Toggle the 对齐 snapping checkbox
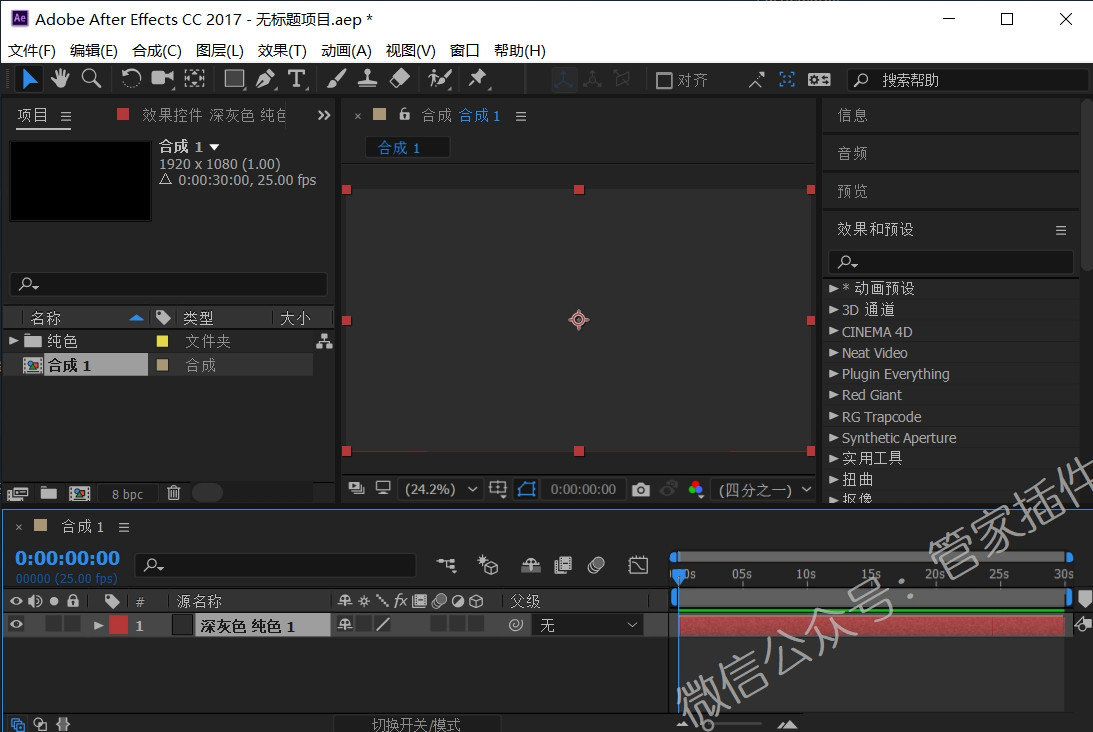This screenshot has height=732, width=1093. tap(664, 80)
